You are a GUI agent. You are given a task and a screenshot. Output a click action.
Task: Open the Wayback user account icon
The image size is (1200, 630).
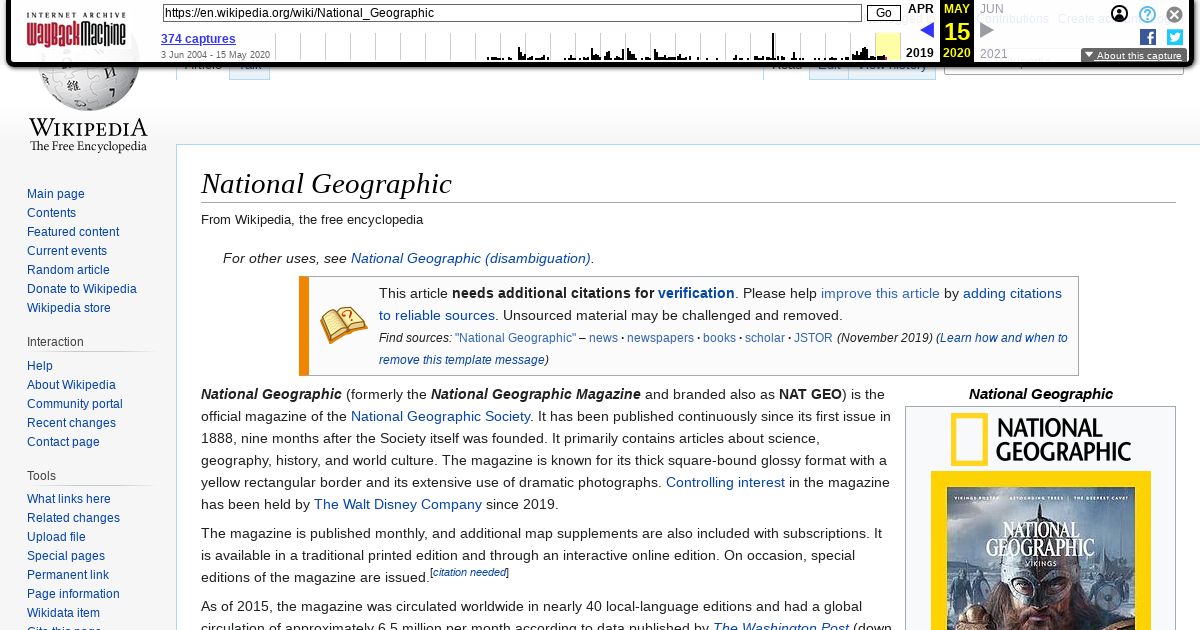pos(1120,14)
